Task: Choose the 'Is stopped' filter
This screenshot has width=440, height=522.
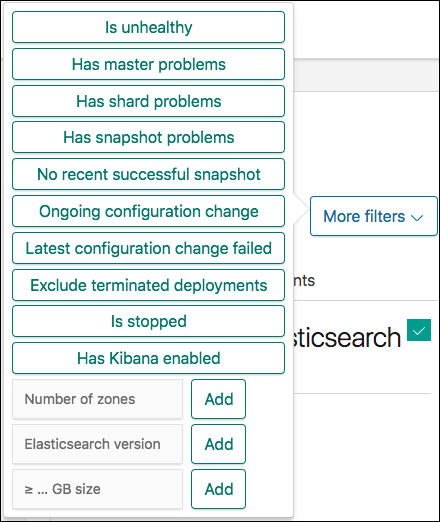Action: click(148, 321)
